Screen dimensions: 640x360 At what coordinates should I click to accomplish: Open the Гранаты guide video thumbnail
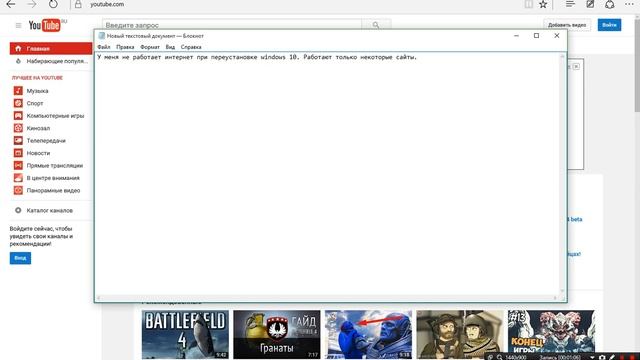[277, 334]
